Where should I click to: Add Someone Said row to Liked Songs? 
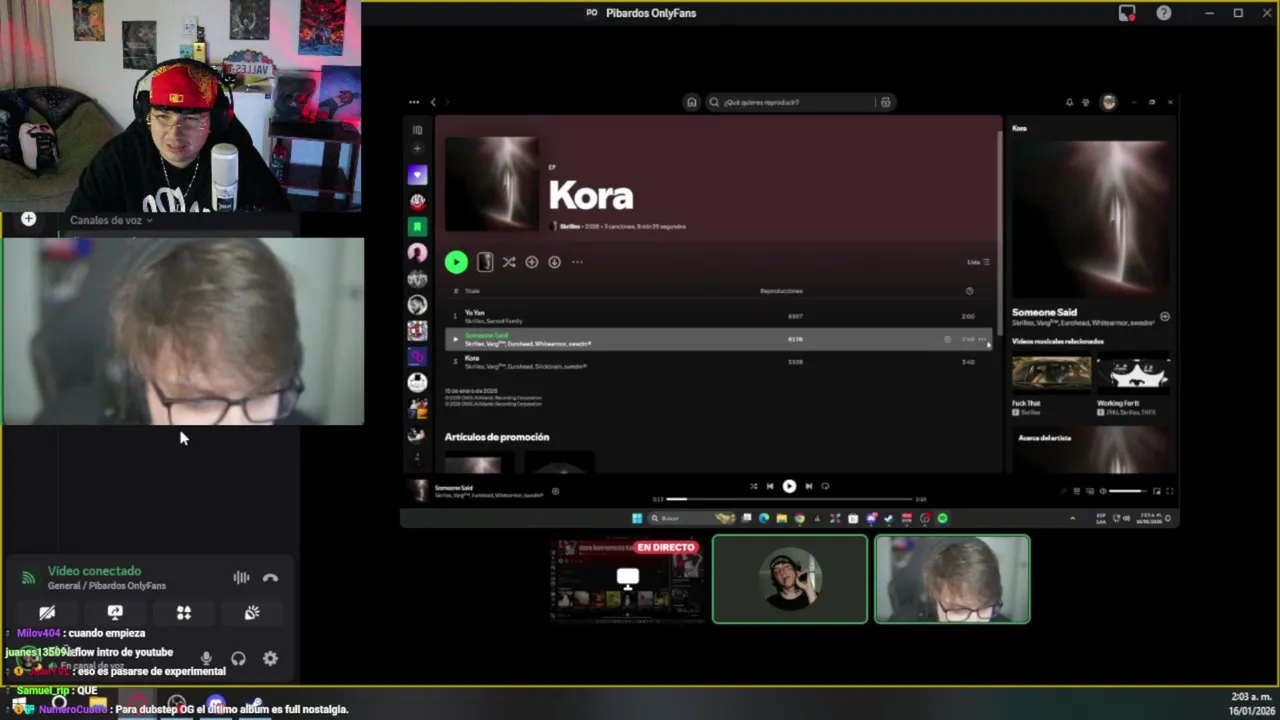(947, 339)
